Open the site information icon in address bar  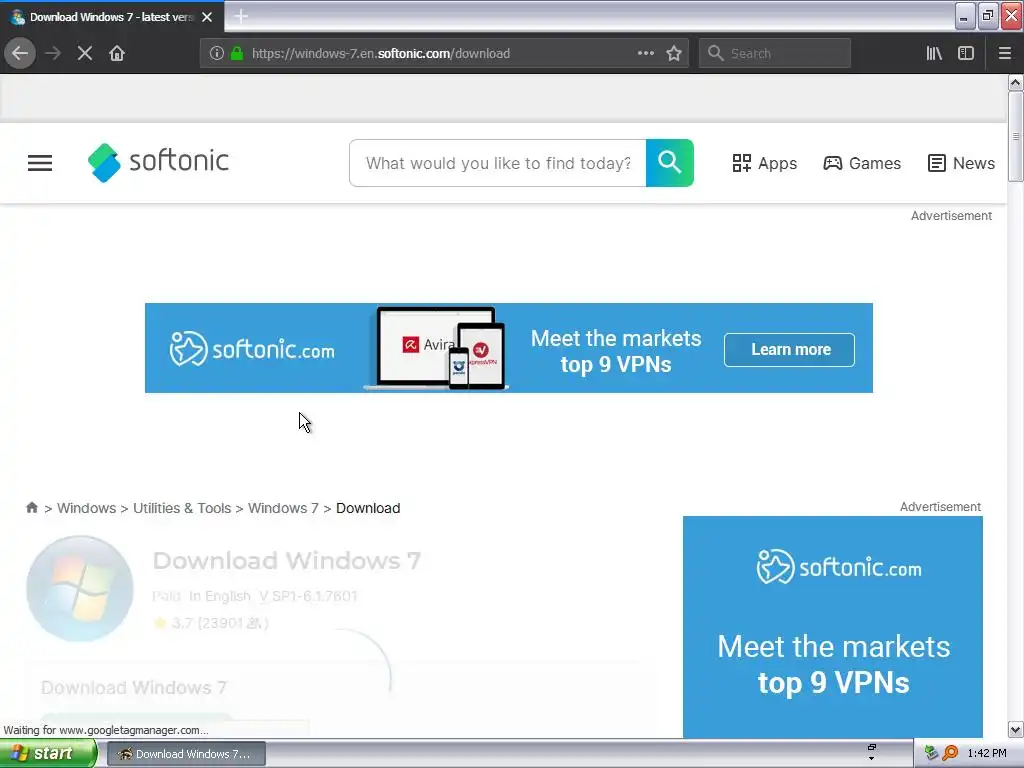coord(216,54)
